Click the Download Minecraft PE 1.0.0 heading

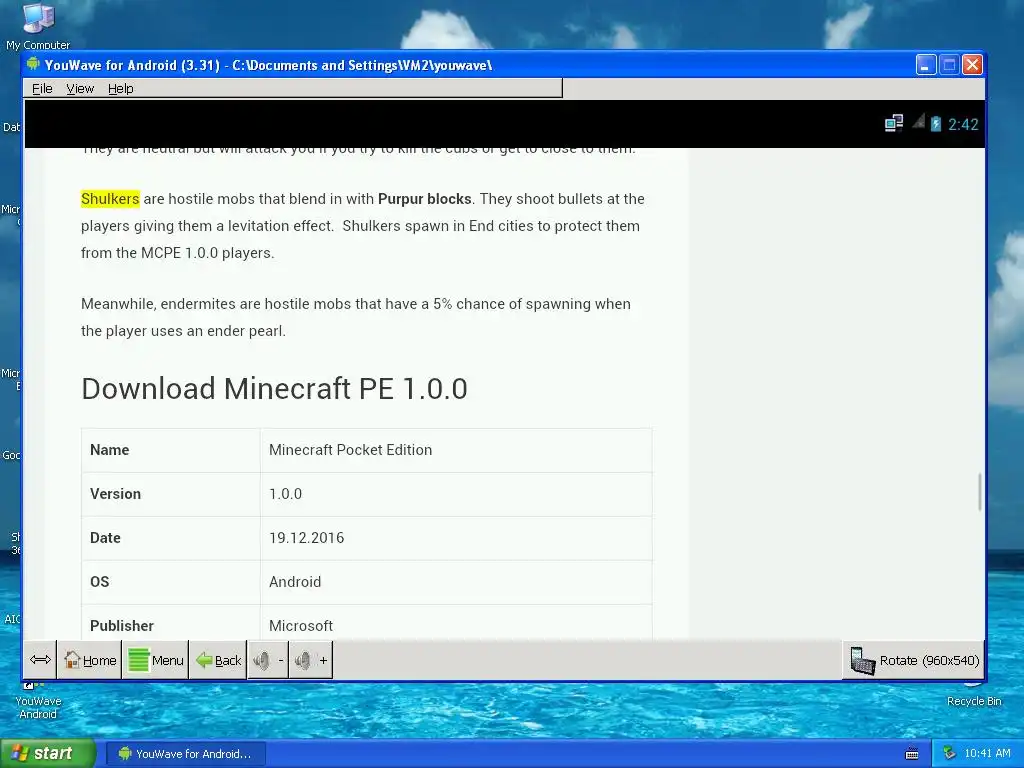click(x=274, y=389)
